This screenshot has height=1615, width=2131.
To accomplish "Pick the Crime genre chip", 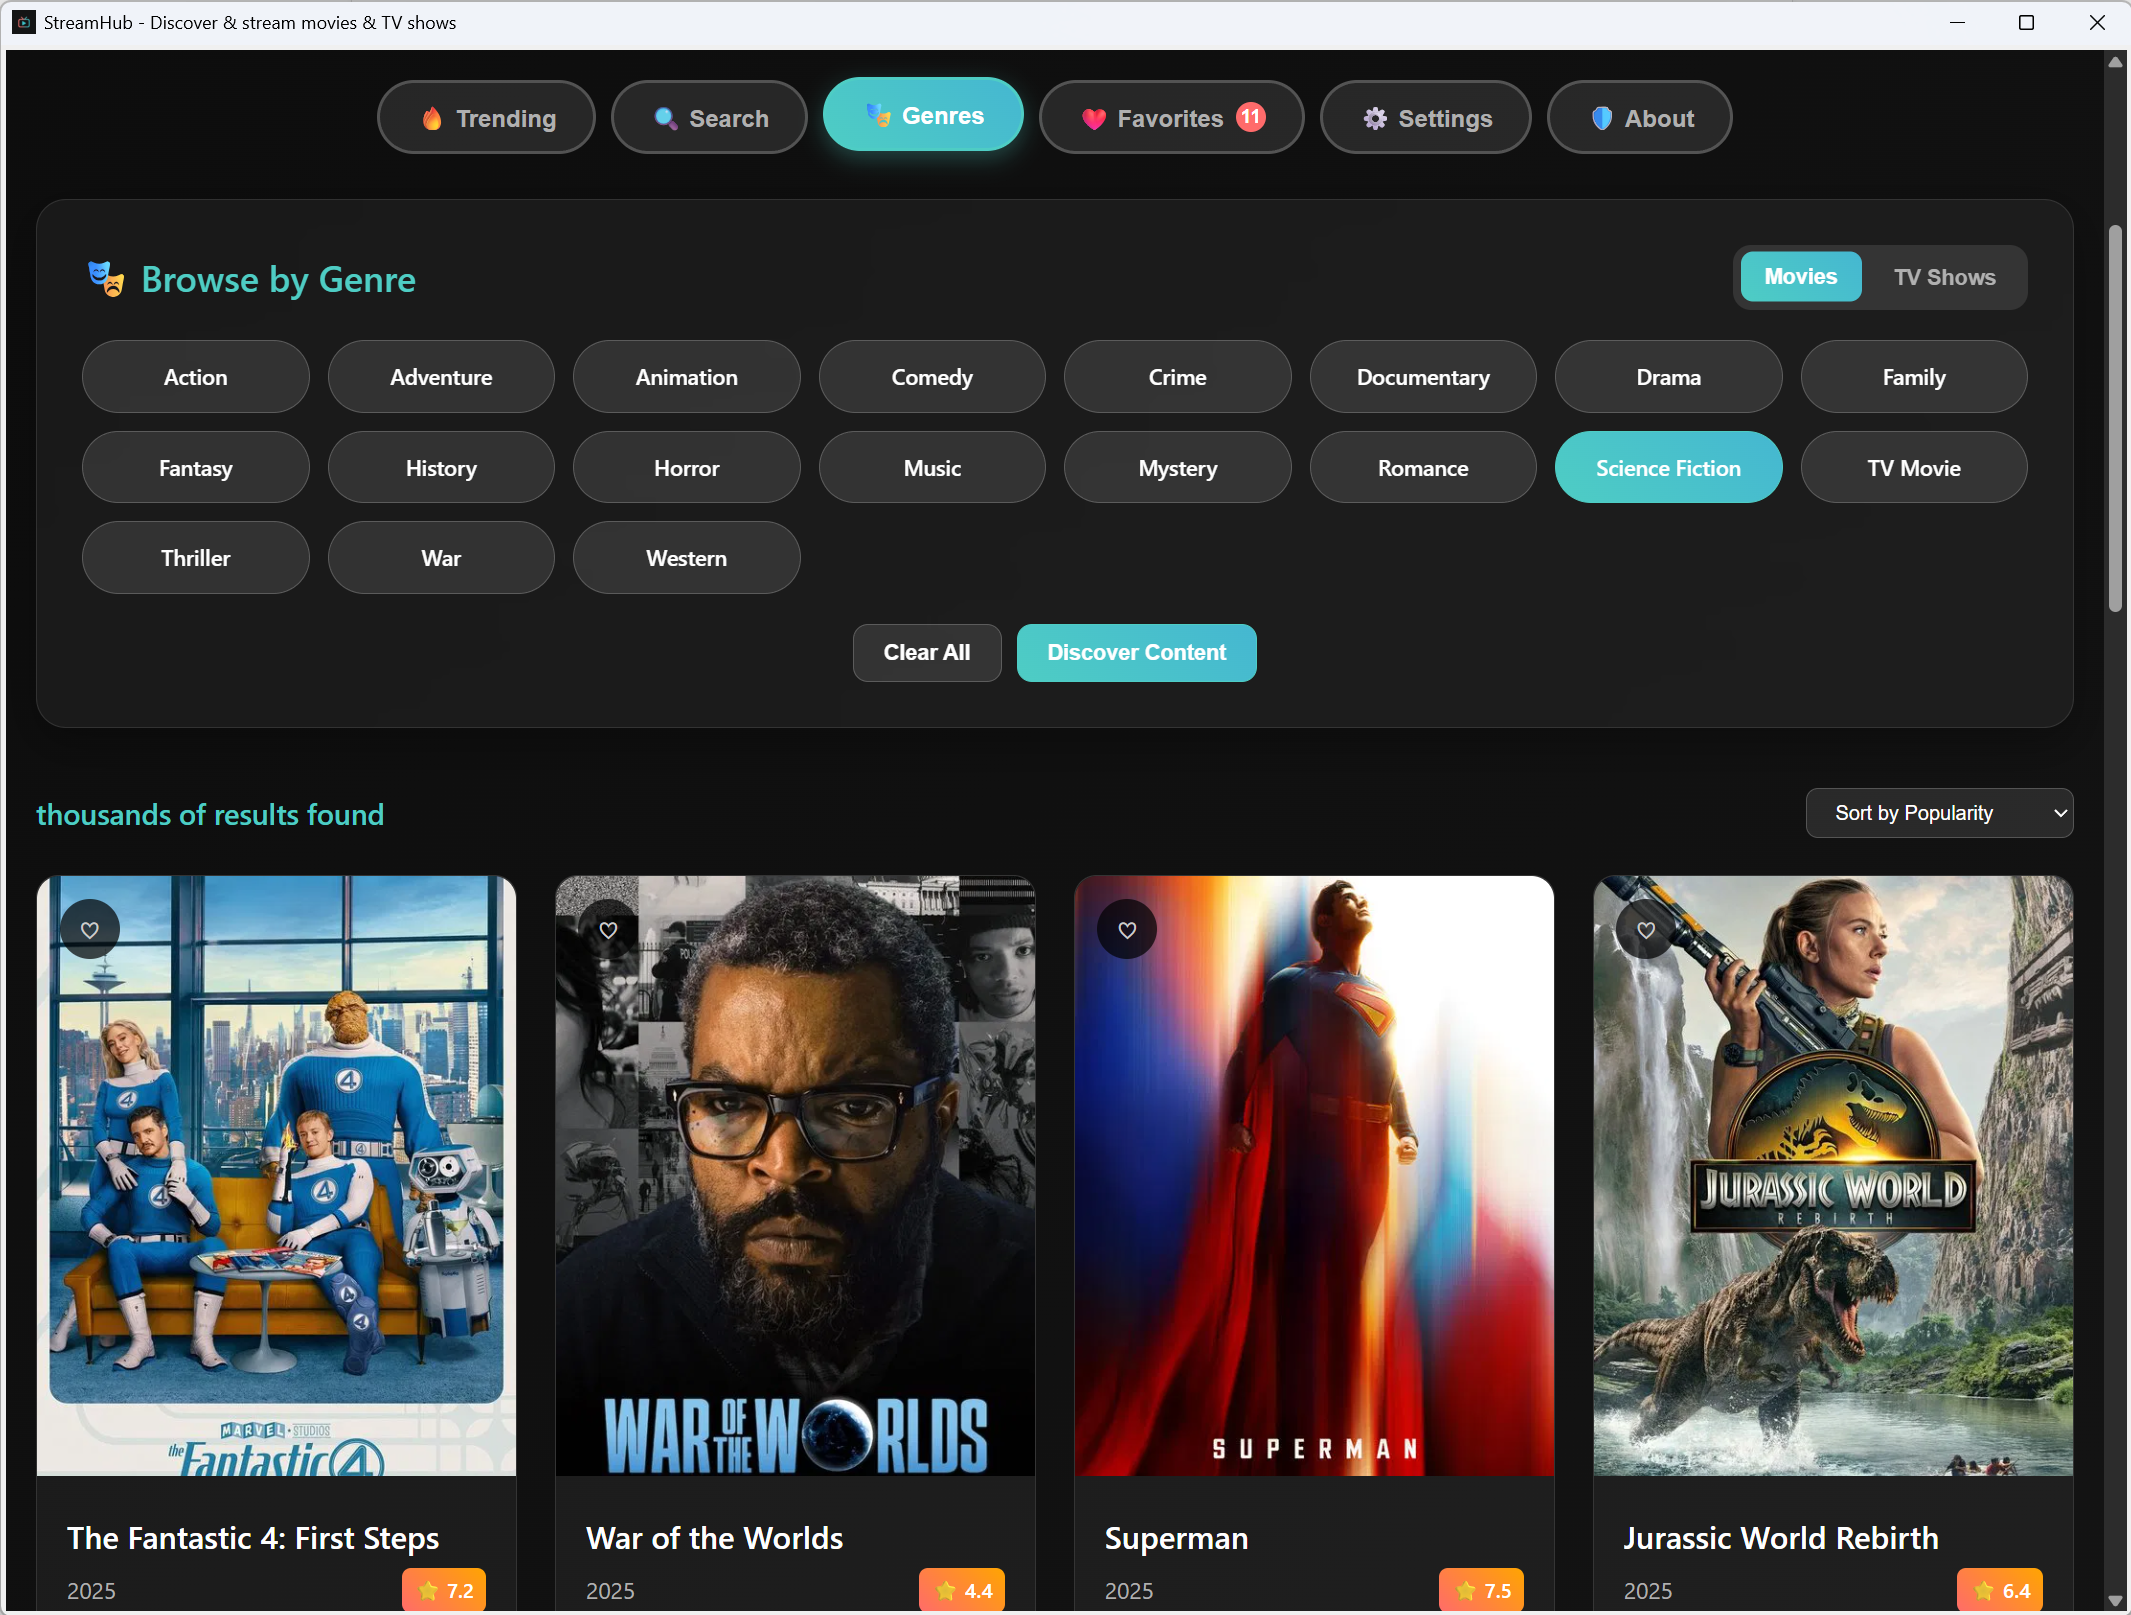I will tap(1178, 377).
